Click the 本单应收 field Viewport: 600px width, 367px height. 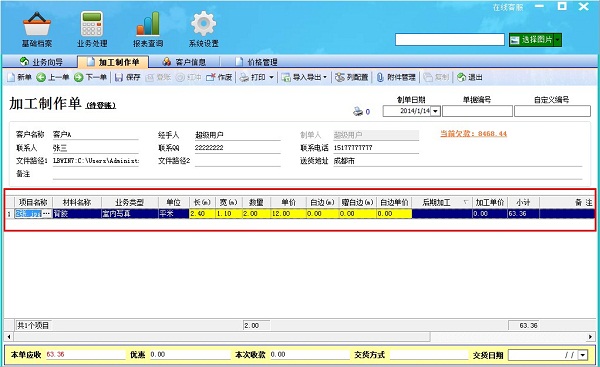coord(85,355)
